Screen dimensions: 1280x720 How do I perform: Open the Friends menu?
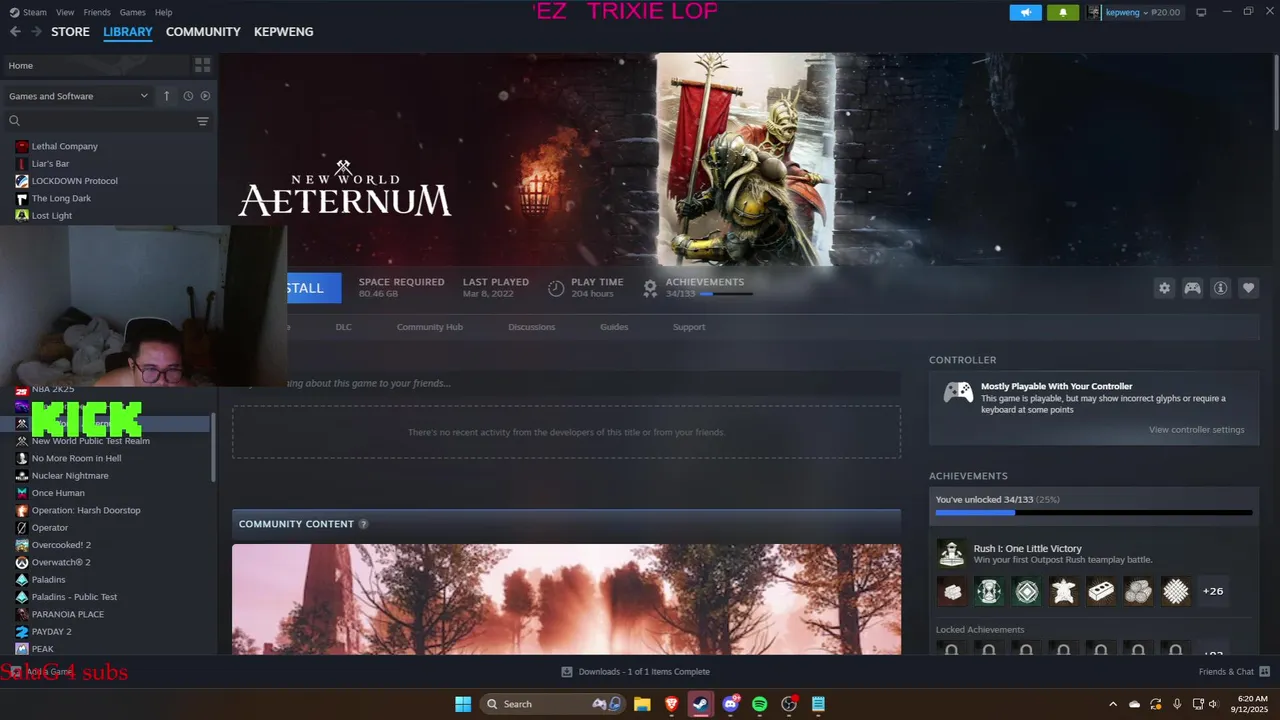(97, 12)
